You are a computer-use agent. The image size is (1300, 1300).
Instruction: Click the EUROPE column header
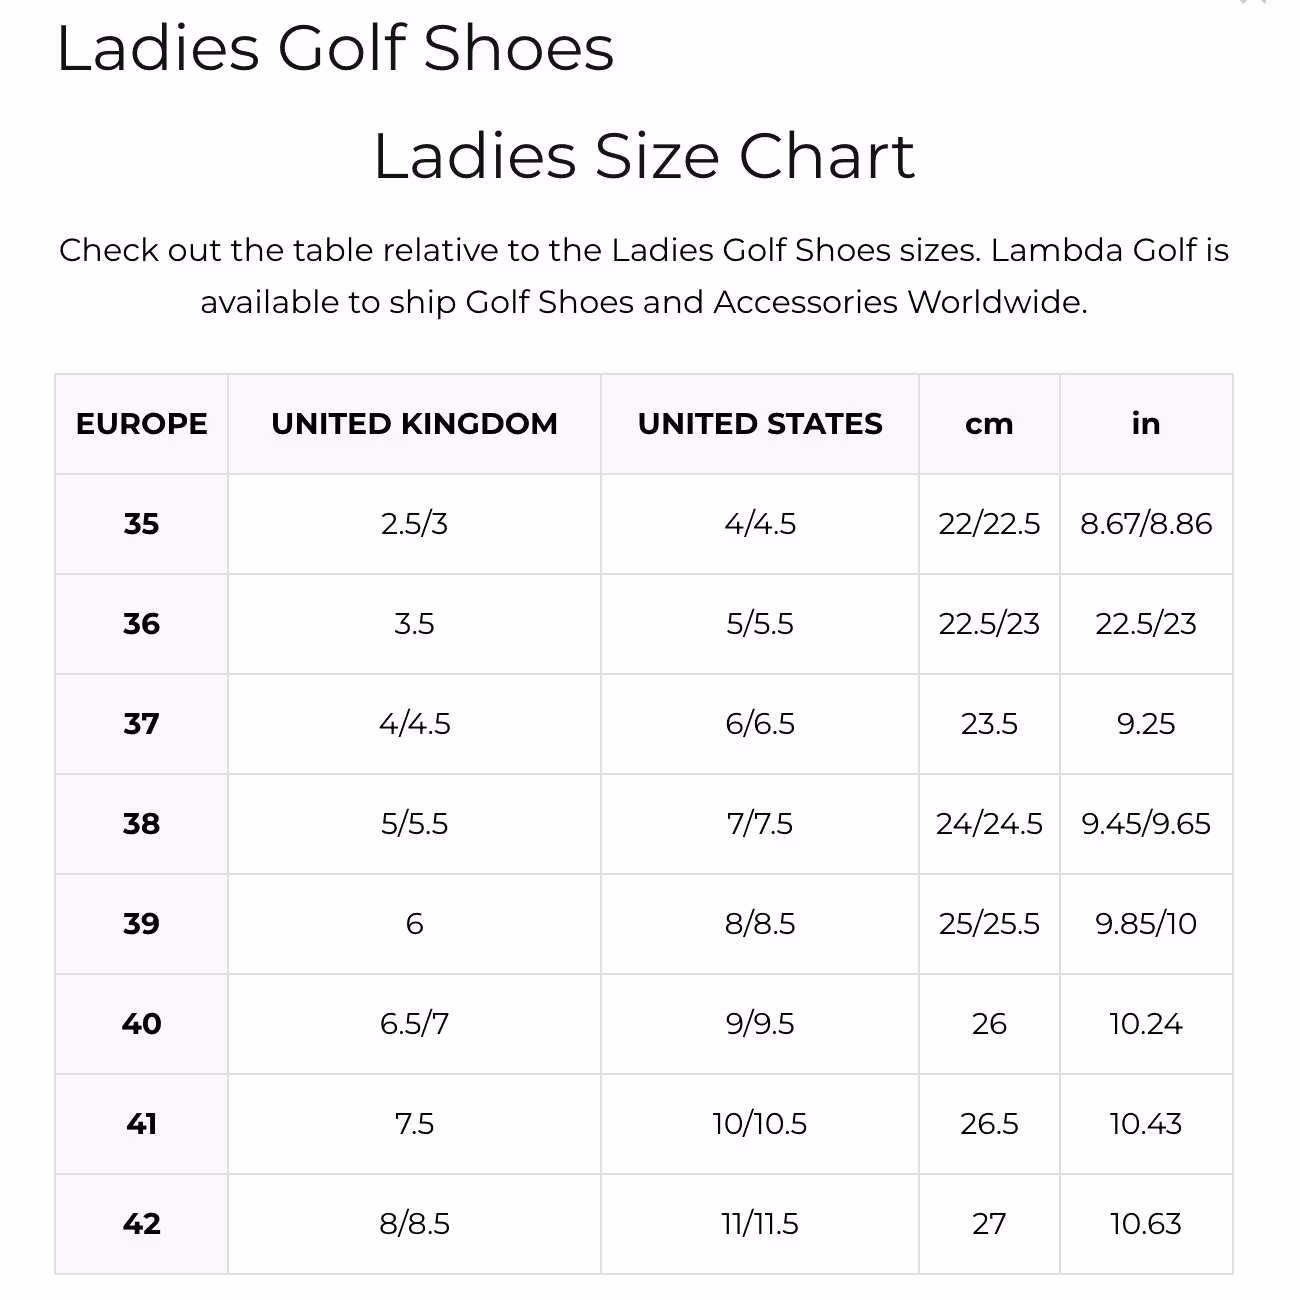141,424
